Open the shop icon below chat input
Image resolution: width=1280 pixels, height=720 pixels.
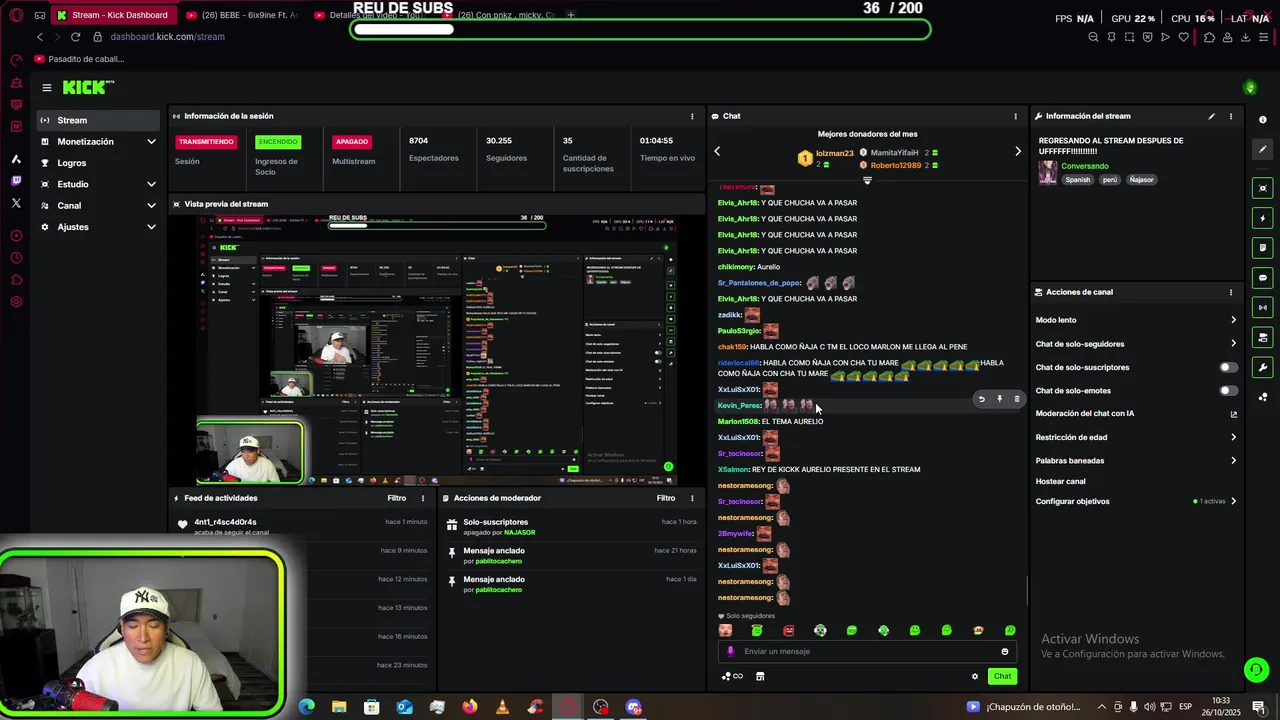760,676
